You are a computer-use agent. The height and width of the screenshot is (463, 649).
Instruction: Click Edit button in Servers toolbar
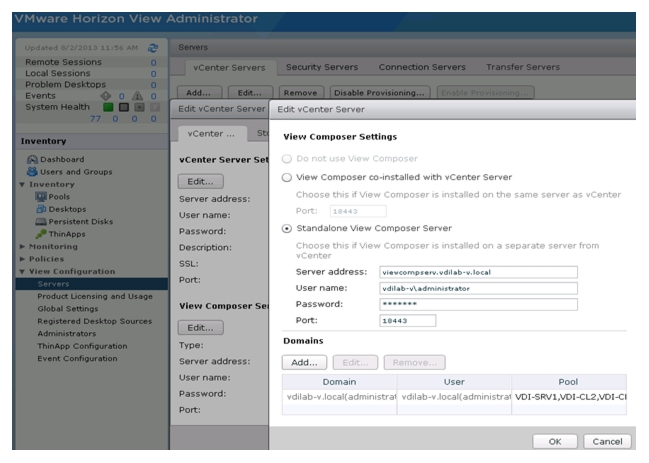[250, 93]
